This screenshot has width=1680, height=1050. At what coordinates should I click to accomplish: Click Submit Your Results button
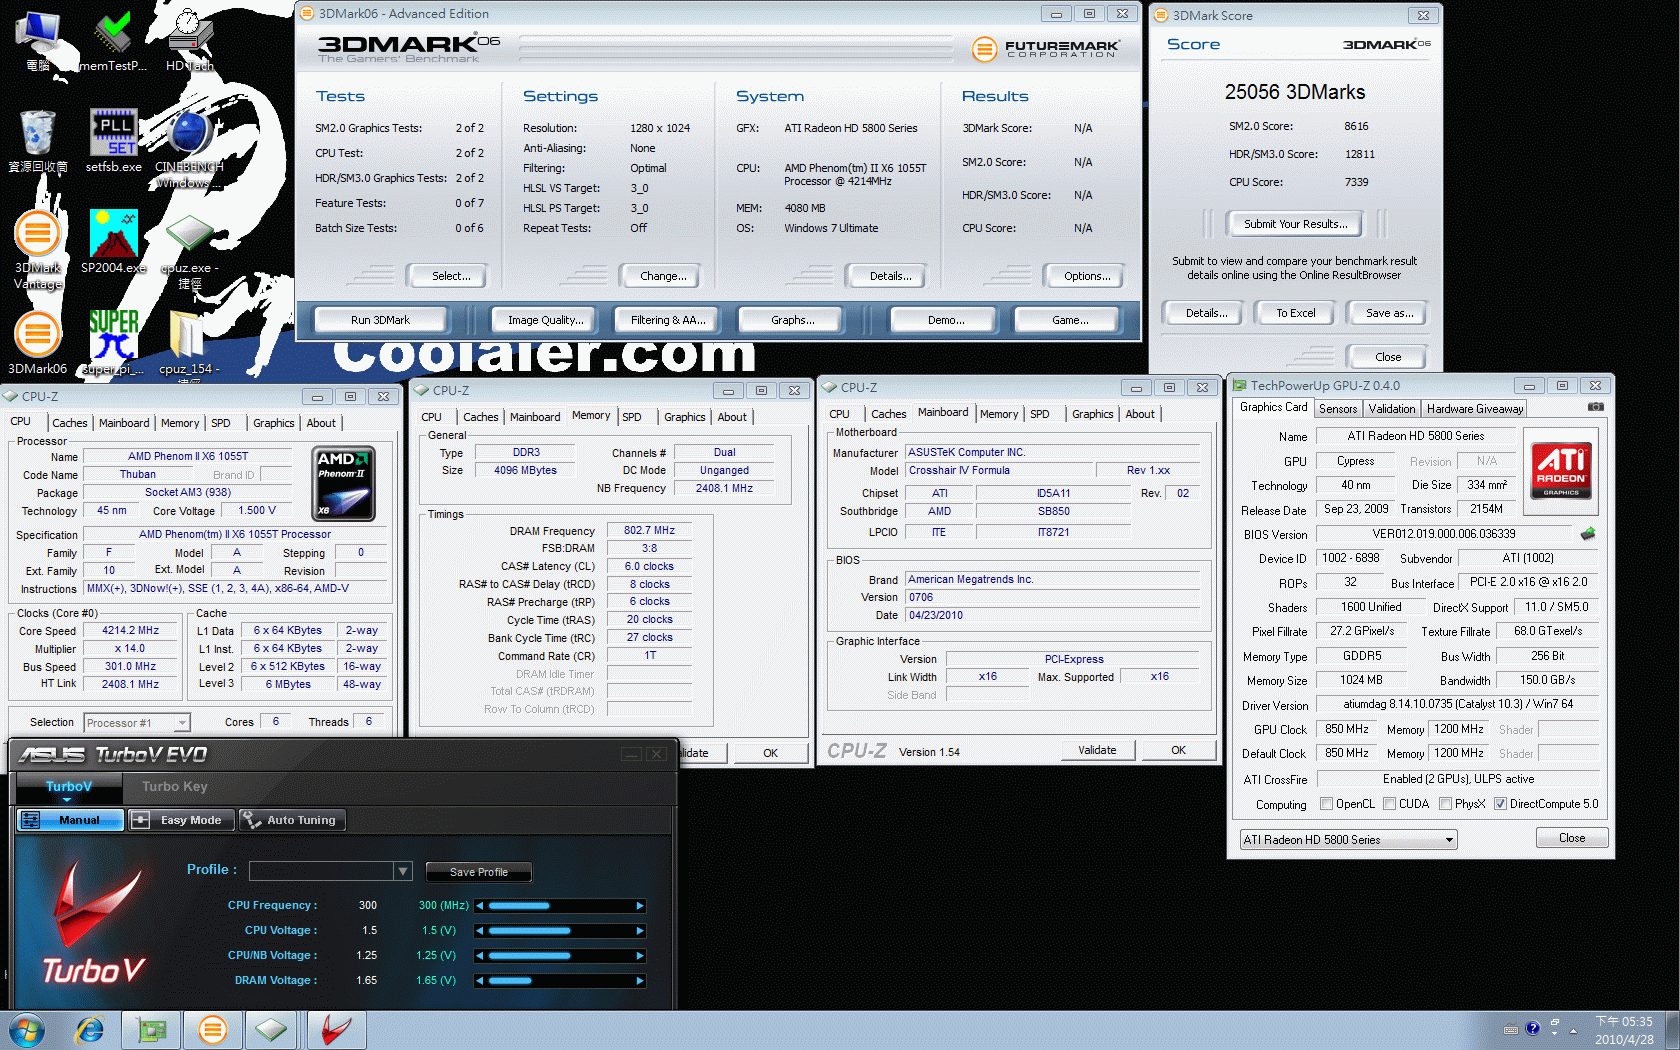tap(1295, 224)
